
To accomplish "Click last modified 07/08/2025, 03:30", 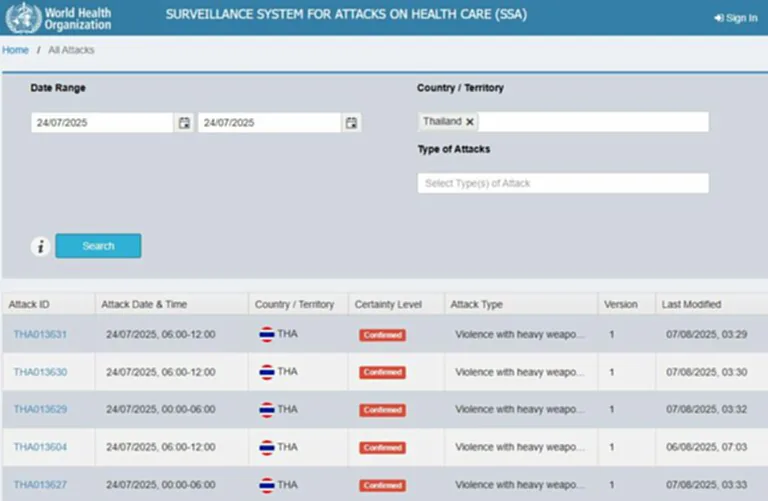I will pyautogui.click(x=706, y=372).
